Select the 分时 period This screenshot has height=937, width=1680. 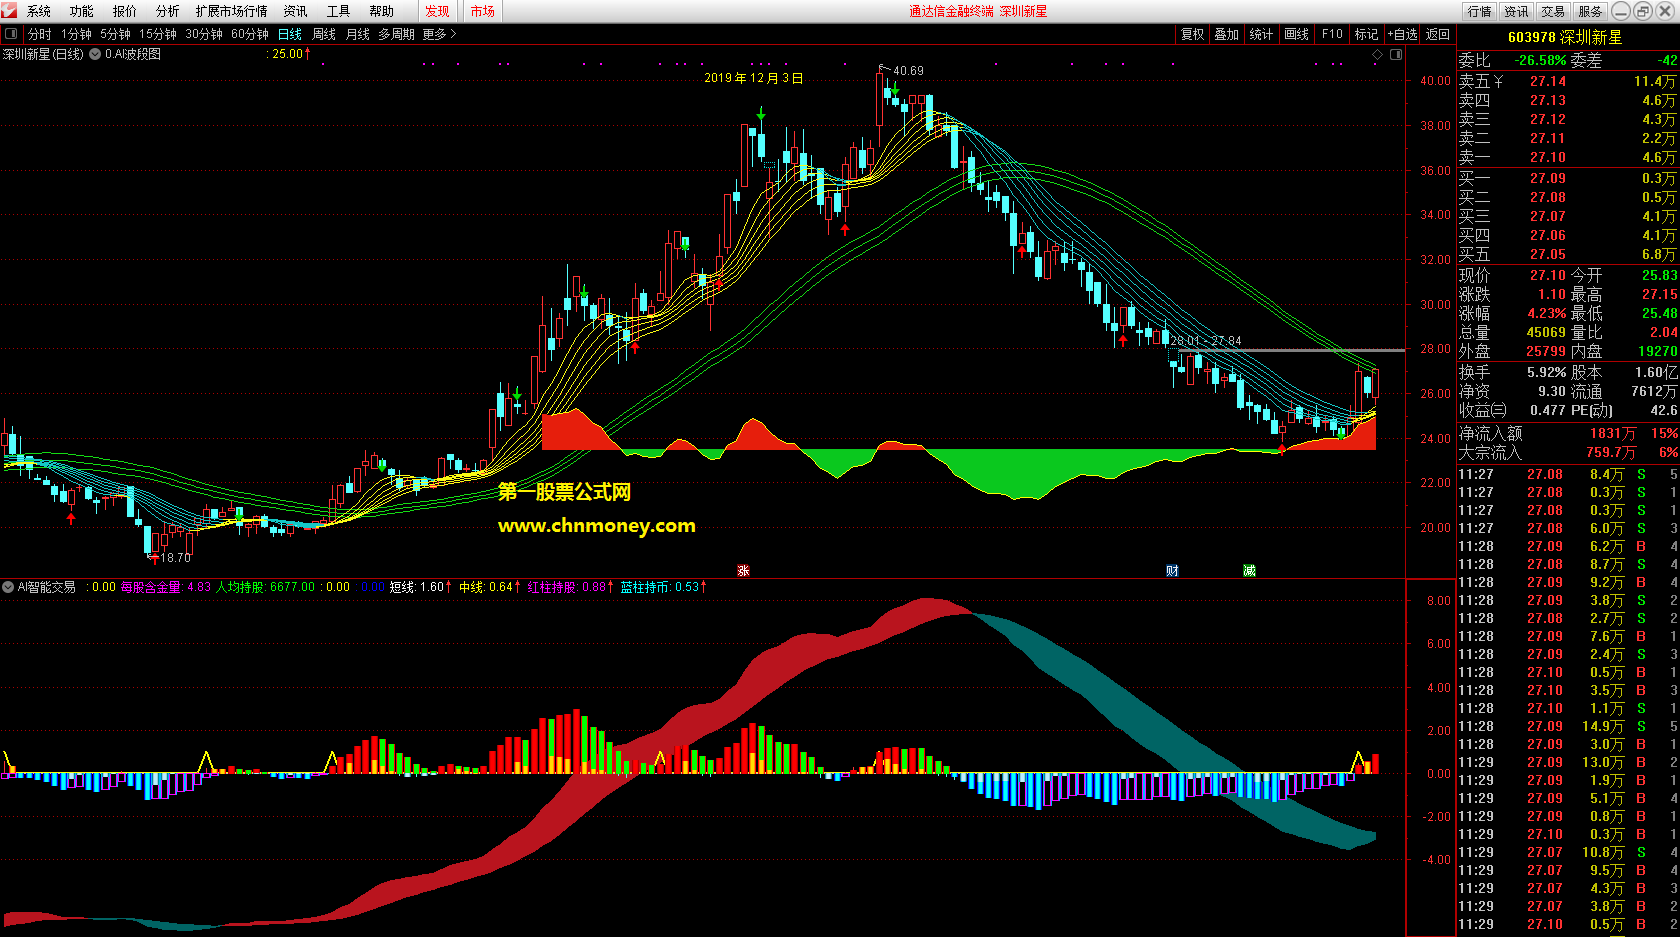coord(40,34)
